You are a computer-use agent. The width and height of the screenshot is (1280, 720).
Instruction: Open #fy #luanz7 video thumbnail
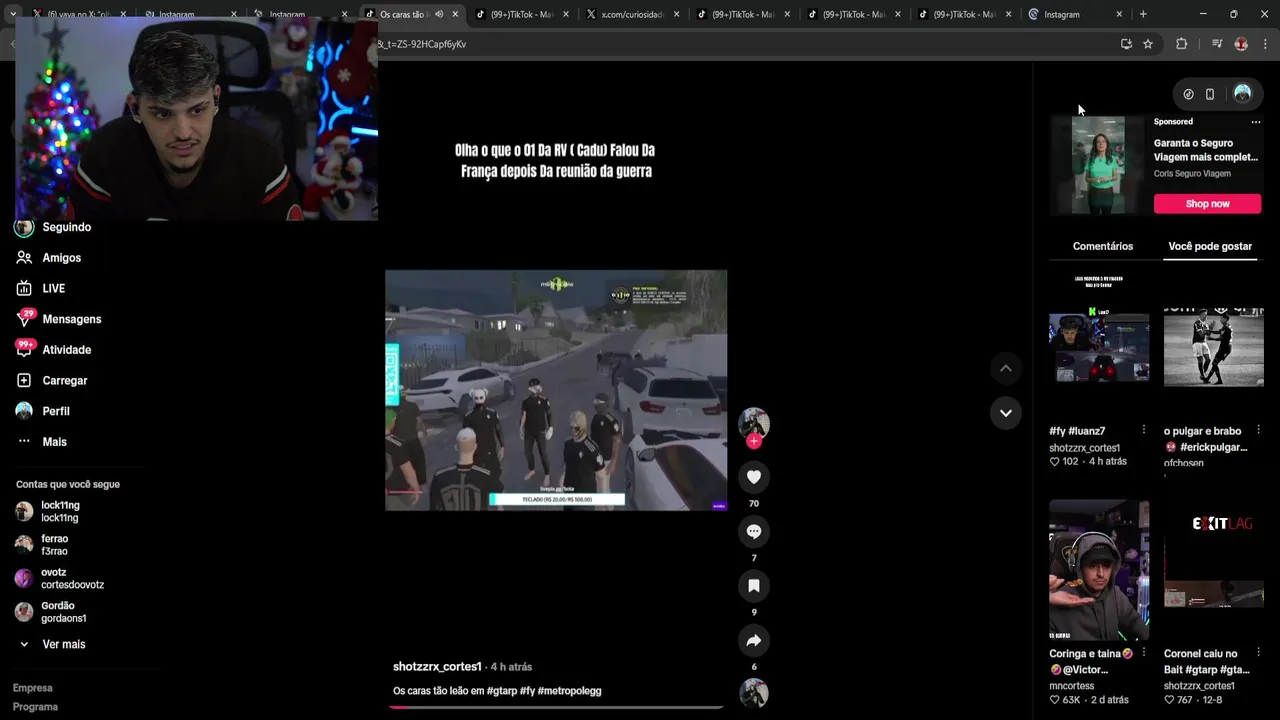click(1099, 345)
